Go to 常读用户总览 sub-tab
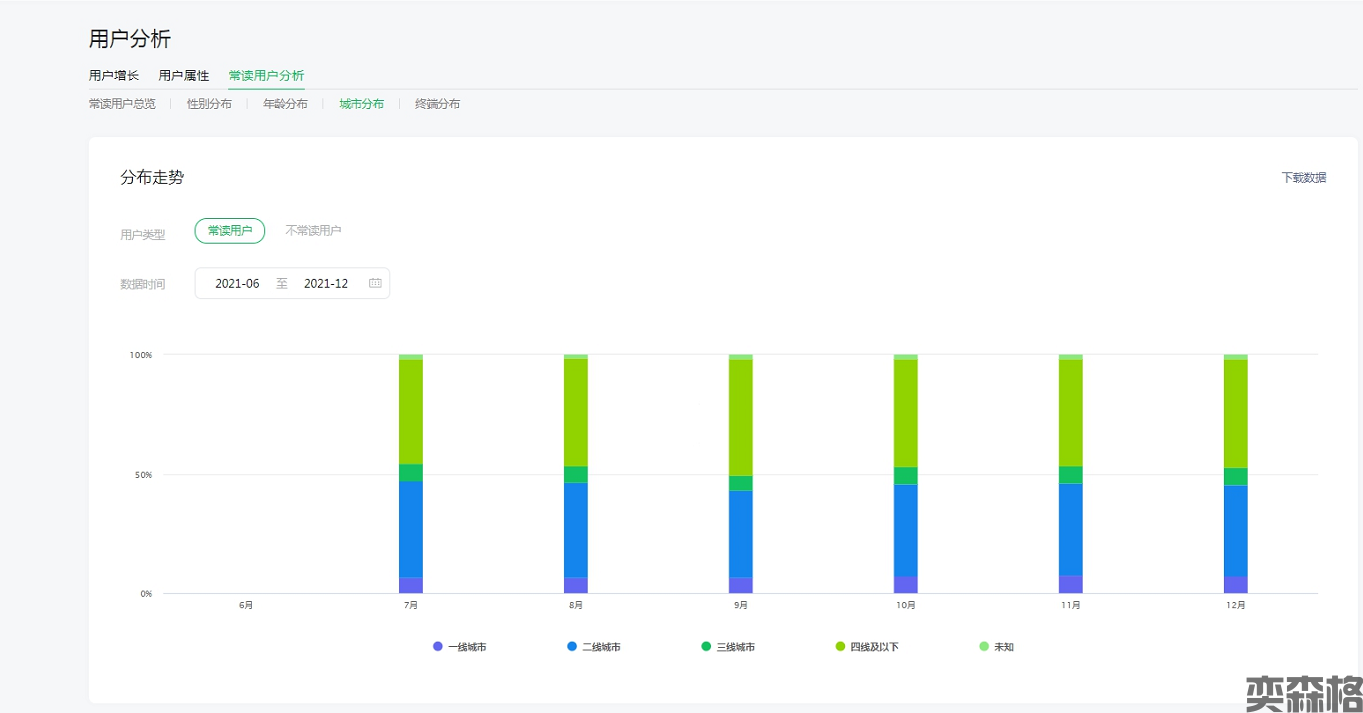 coord(122,104)
